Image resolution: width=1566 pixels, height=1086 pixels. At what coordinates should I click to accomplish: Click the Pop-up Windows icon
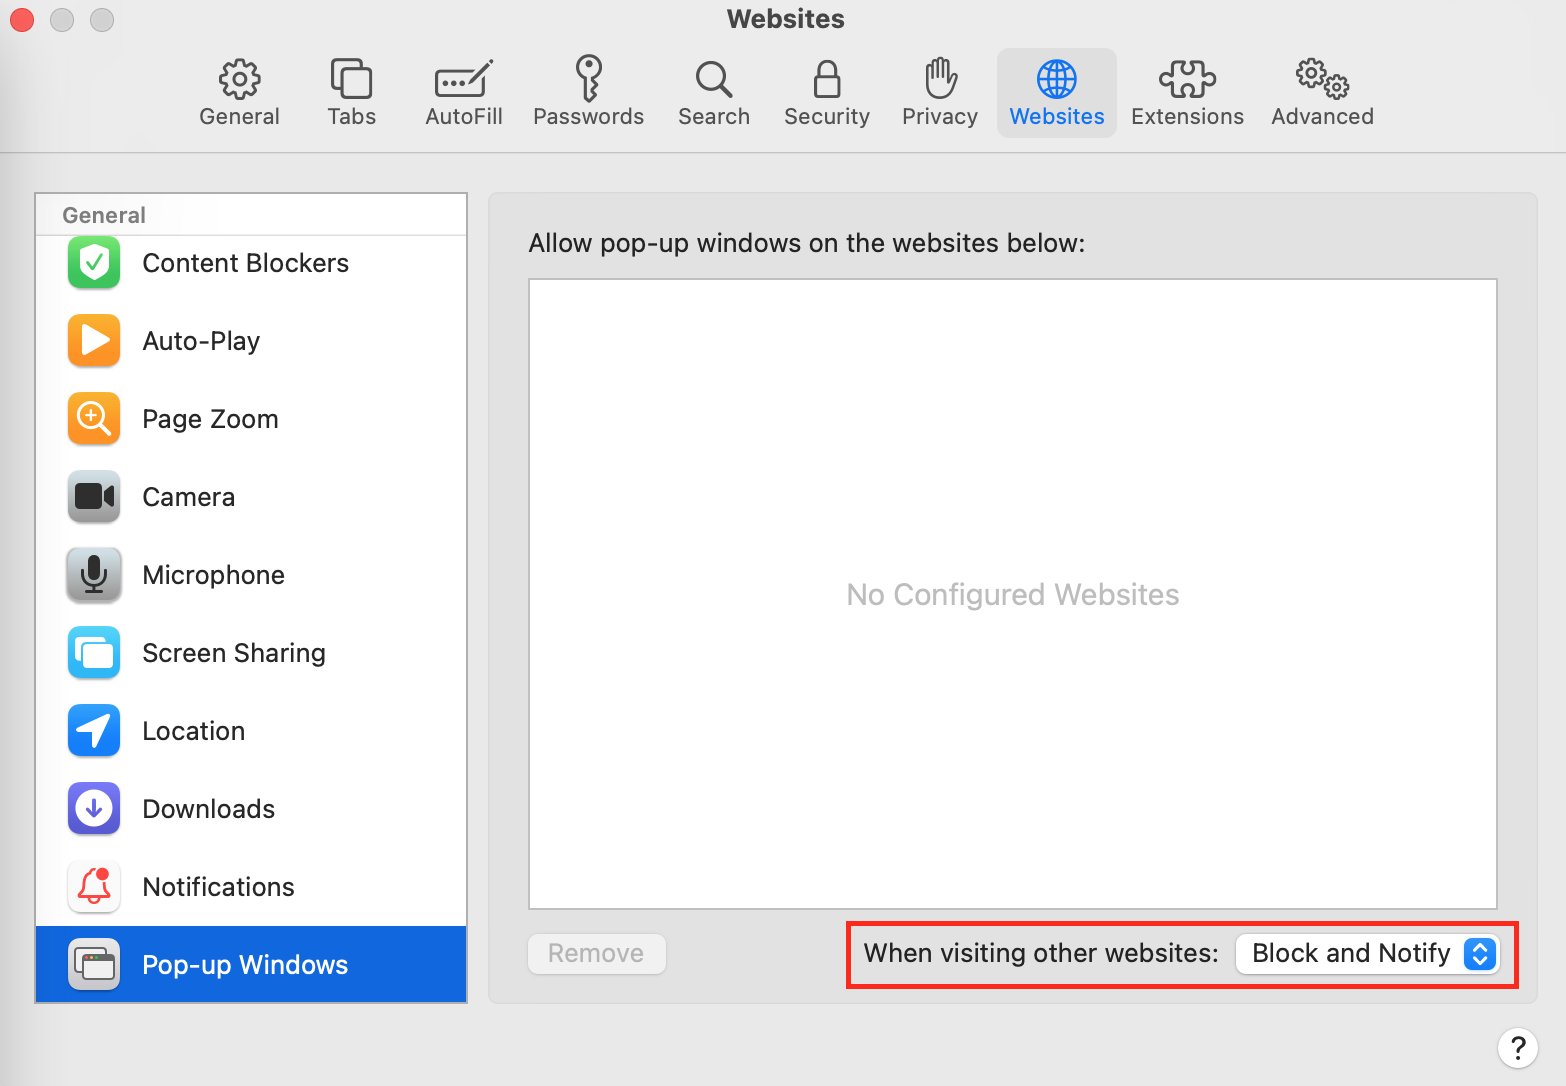point(94,965)
